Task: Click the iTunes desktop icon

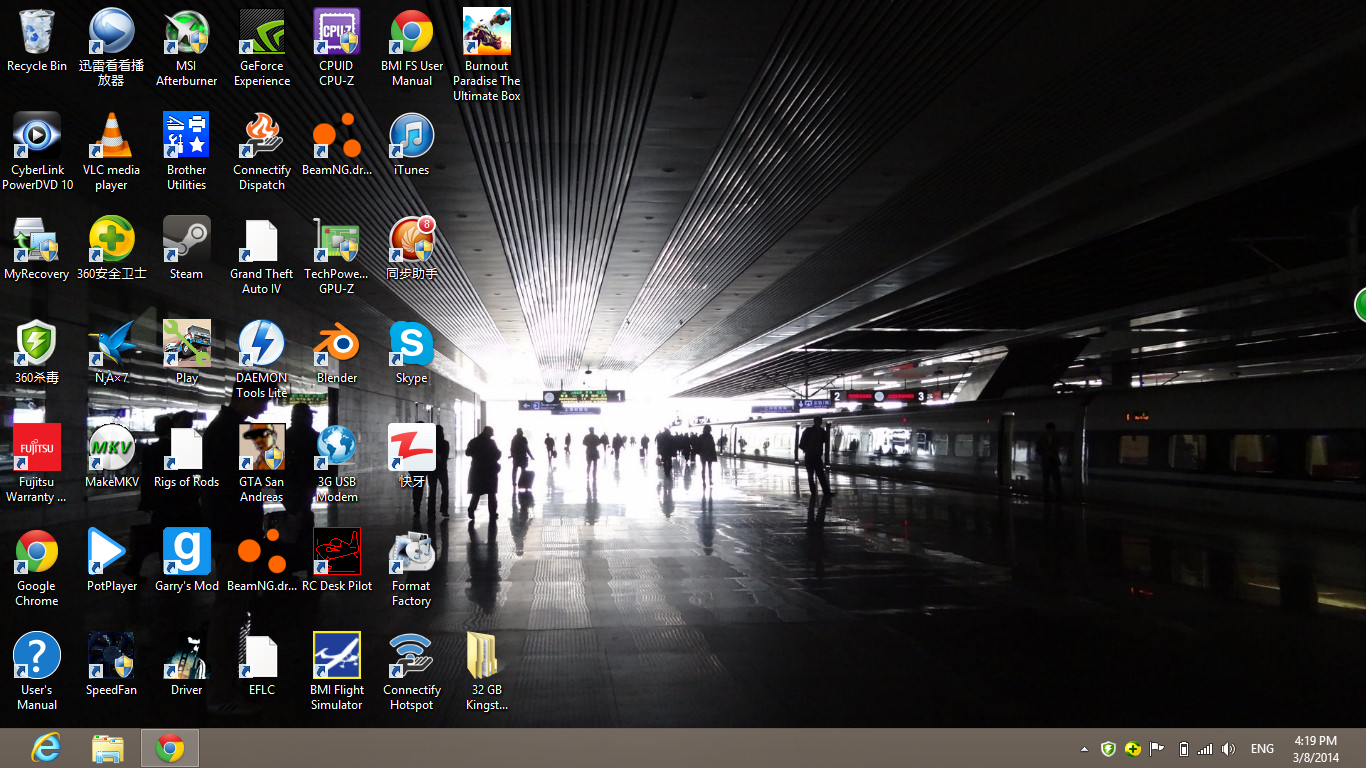Action: coord(411,137)
